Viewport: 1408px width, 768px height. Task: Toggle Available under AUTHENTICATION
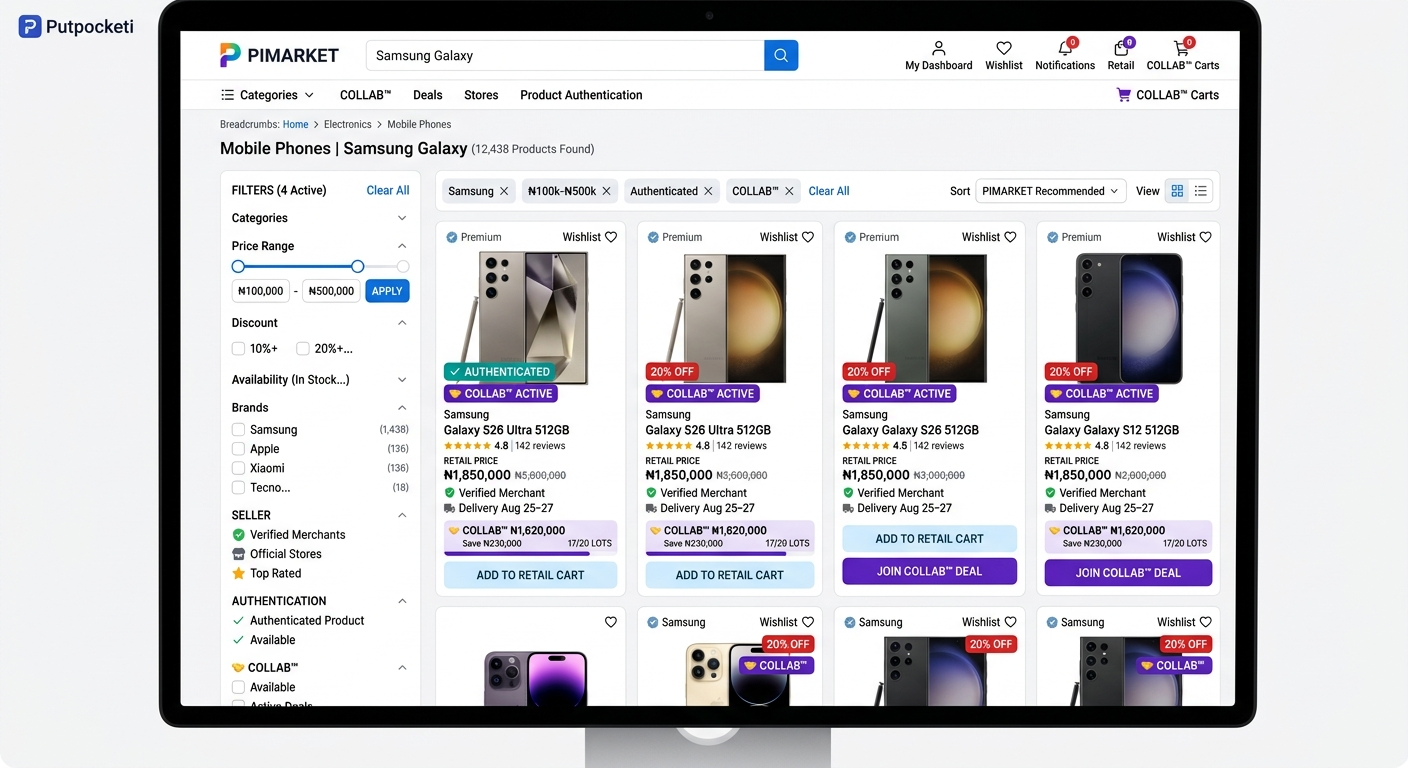pos(264,640)
